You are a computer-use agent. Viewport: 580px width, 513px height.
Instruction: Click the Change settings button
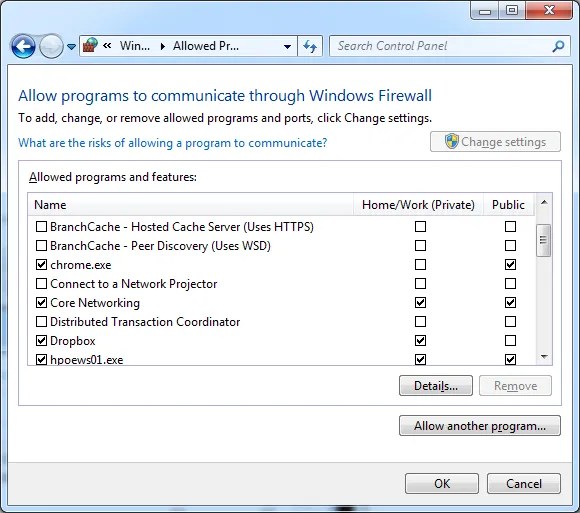pos(495,142)
